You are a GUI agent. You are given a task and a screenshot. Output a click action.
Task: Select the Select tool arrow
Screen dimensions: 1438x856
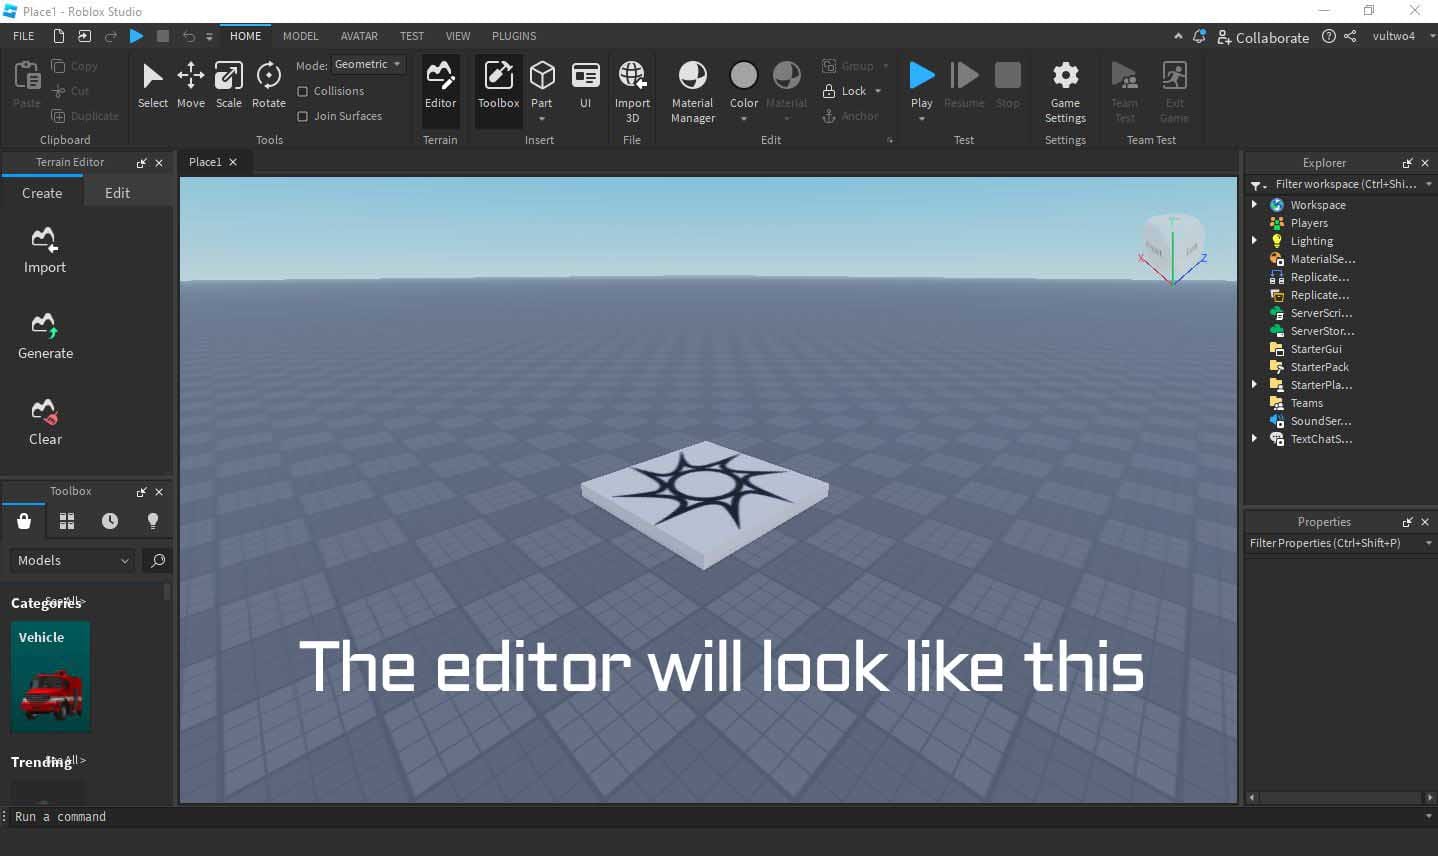(152, 84)
